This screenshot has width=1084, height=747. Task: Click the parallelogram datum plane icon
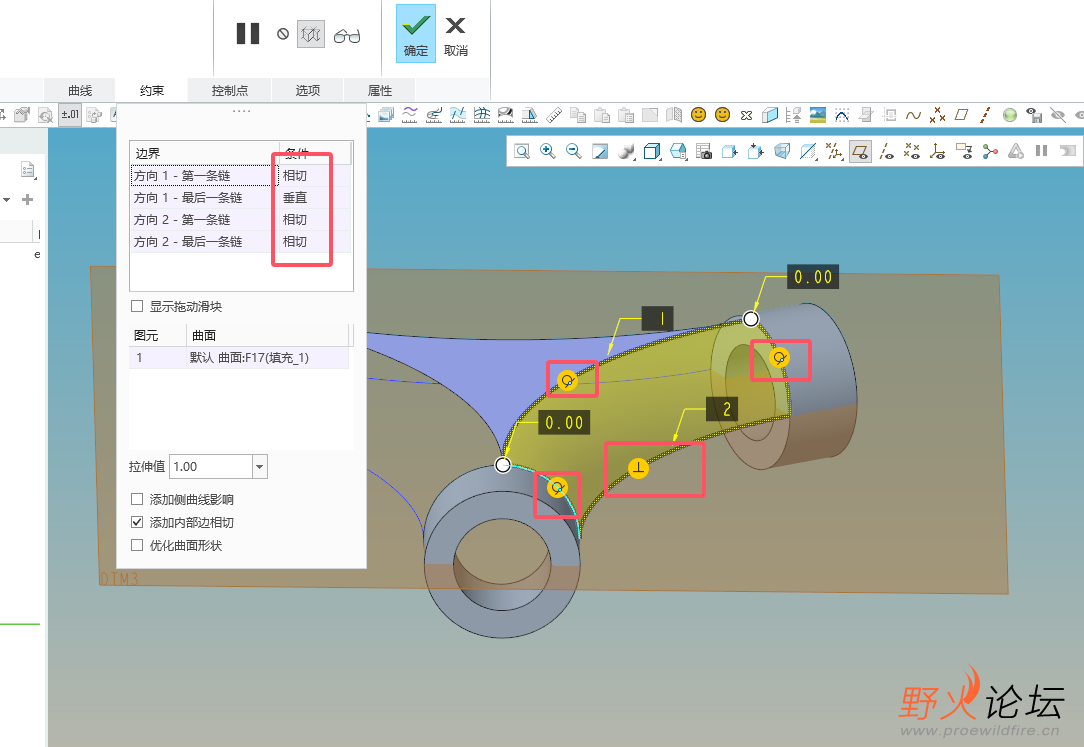pyautogui.click(x=961, y=115)
